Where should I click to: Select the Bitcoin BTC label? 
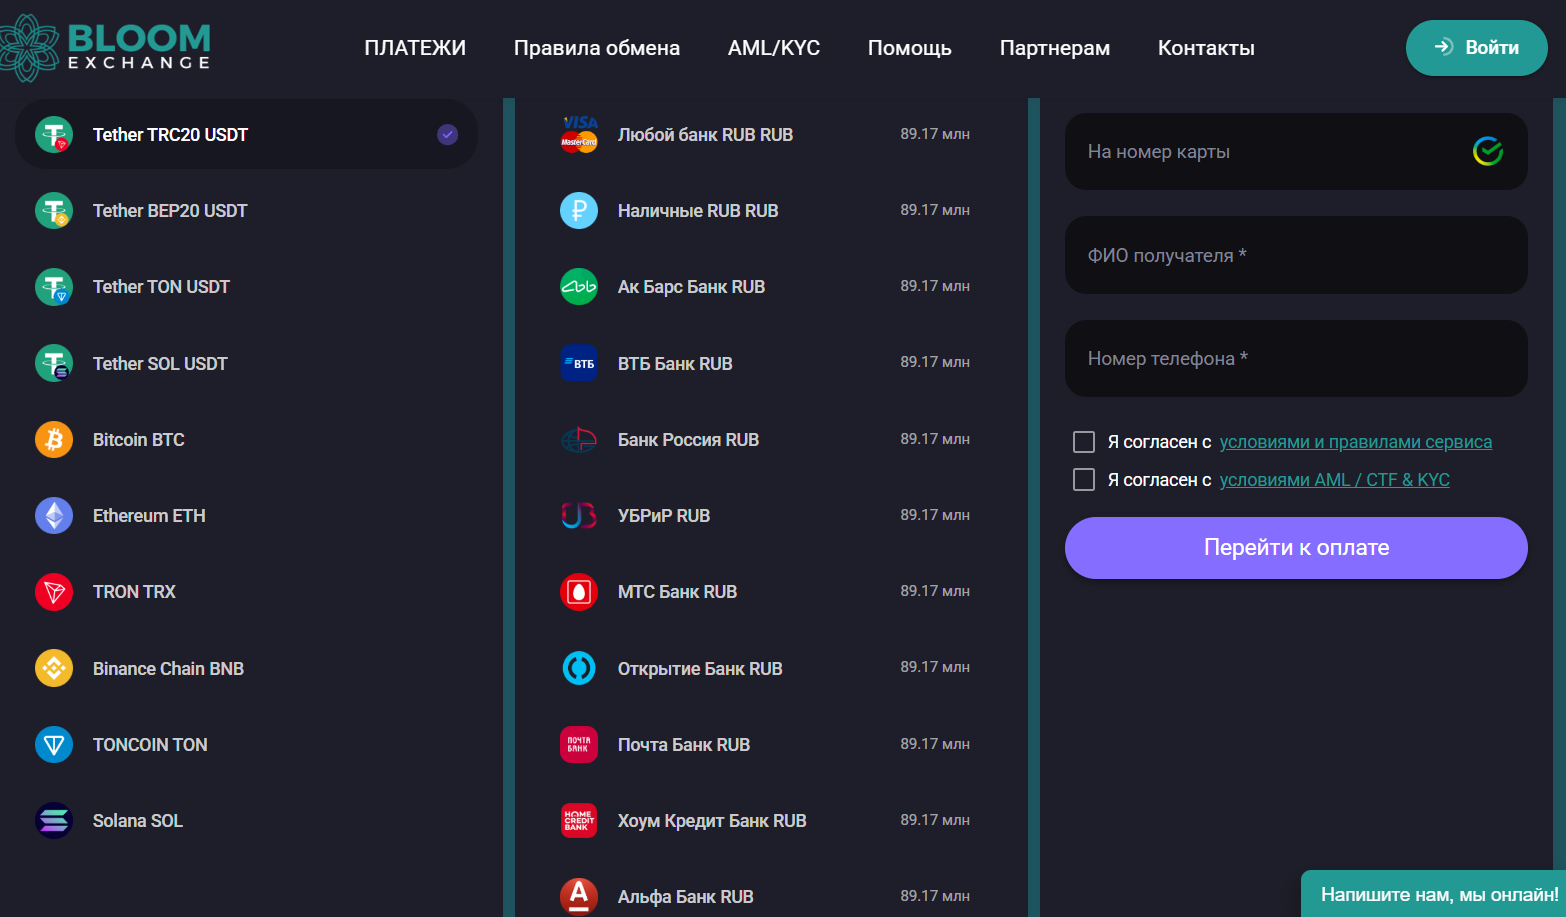pyautogui.click(x=139, y=440)
